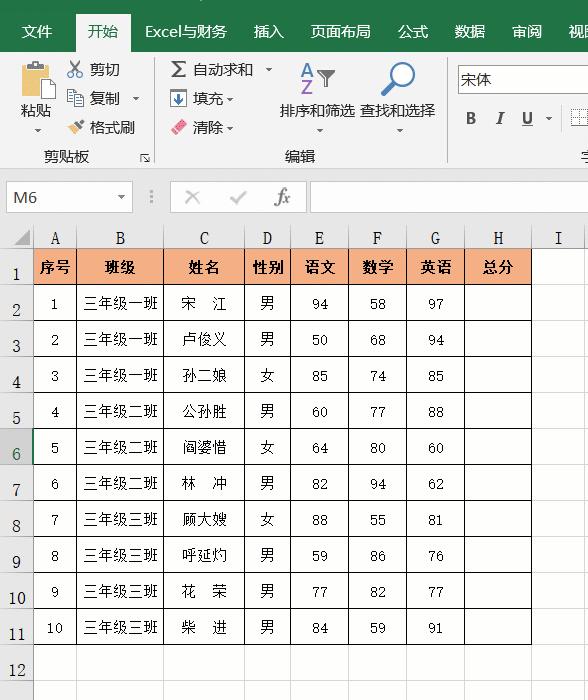
Task: Switch to the 数据 Data tab
Action: point(470,32)
